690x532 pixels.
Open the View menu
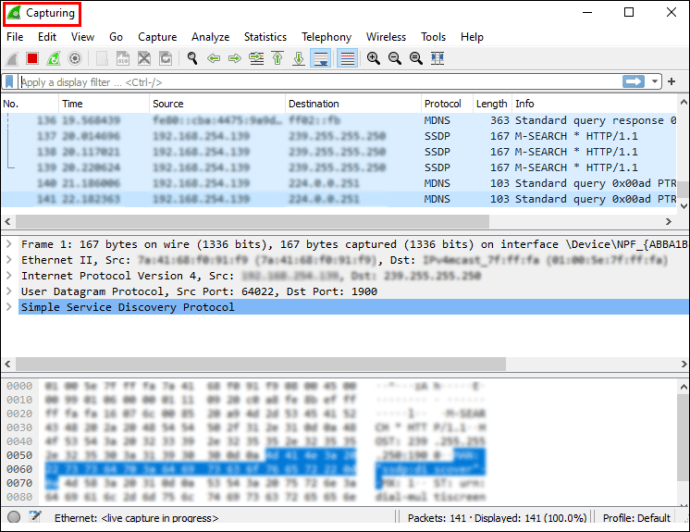point(83,37)
